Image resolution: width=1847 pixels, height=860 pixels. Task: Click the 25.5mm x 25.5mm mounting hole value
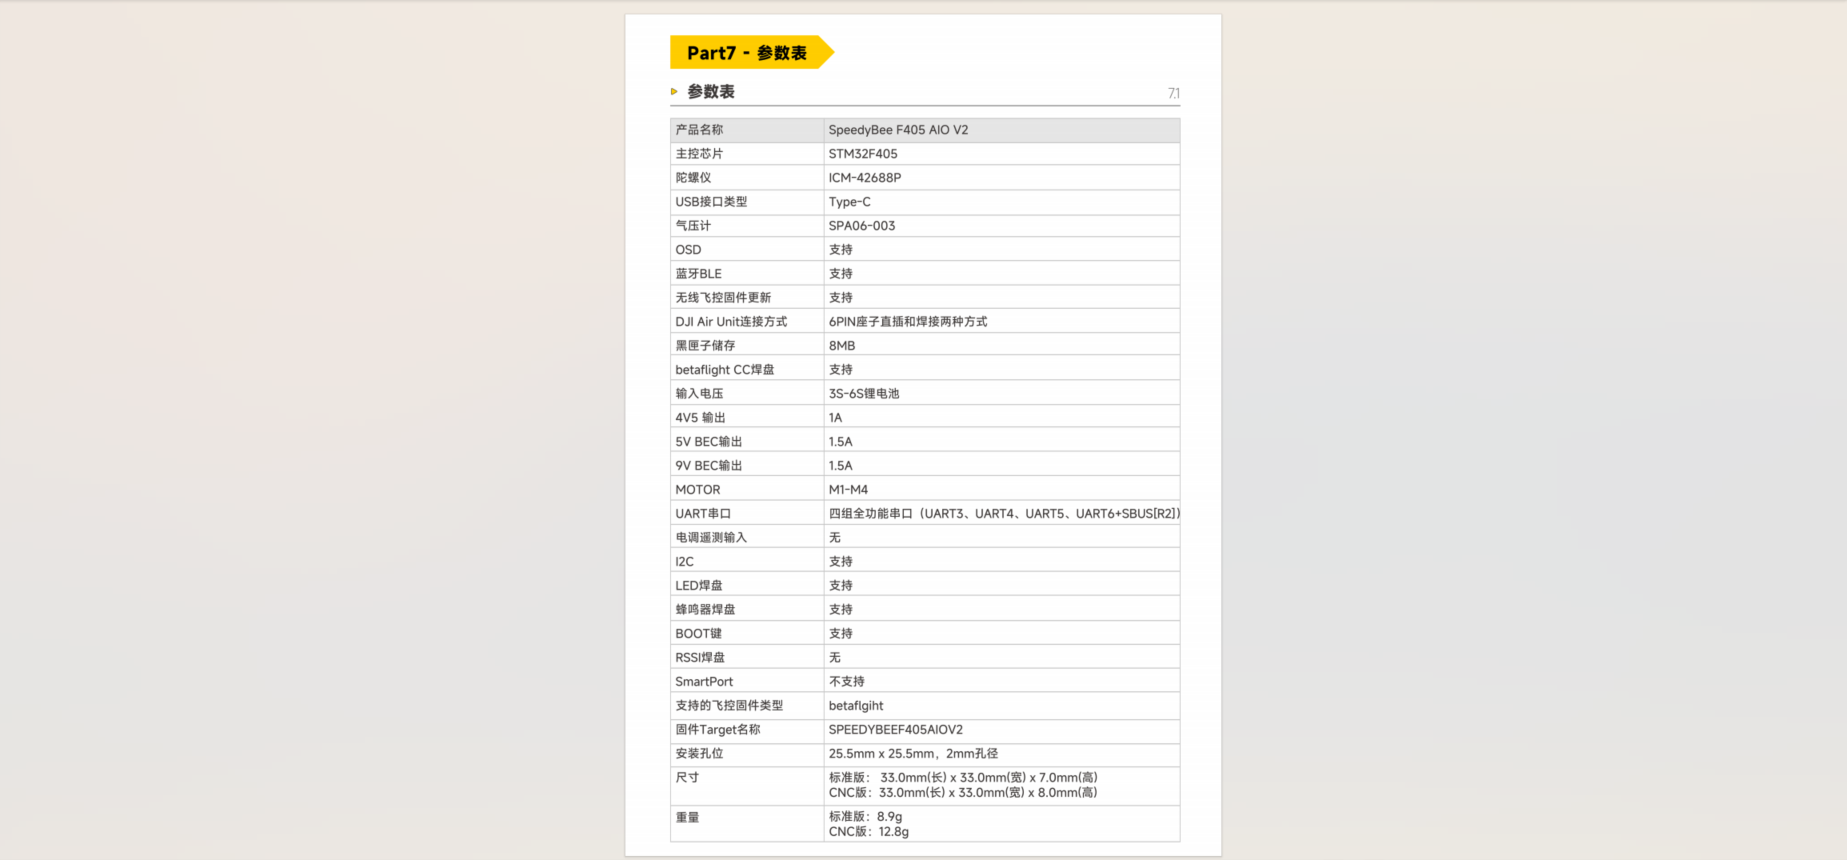coord(913,754)
